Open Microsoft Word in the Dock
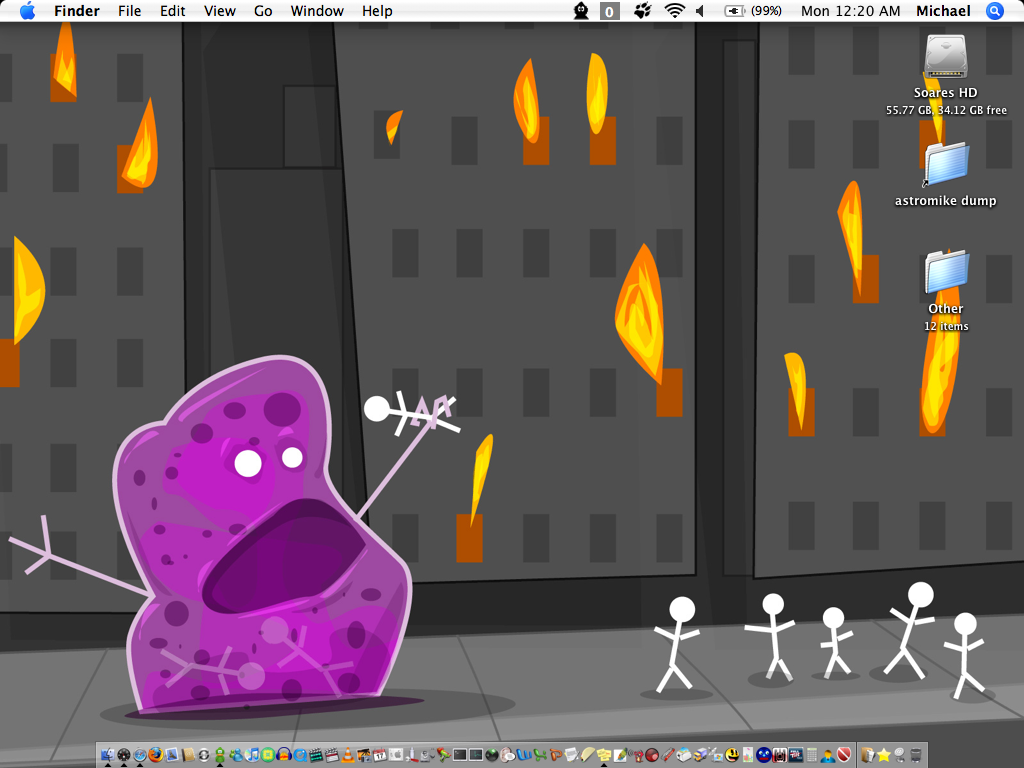Viewport: 1024px width, 768px height. (524, 755)
